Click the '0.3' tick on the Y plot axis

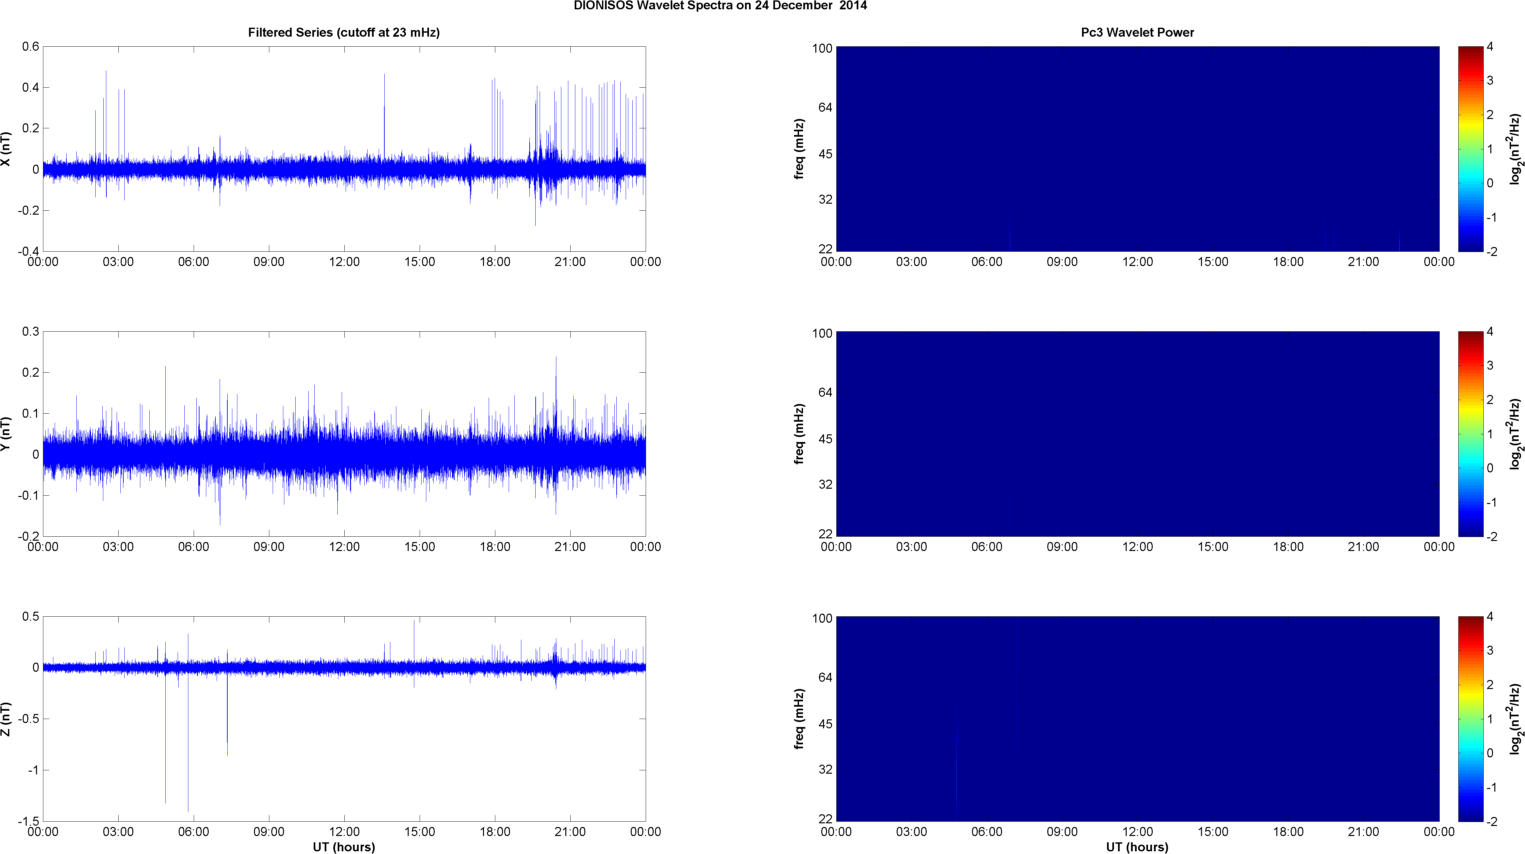[30, 332]
